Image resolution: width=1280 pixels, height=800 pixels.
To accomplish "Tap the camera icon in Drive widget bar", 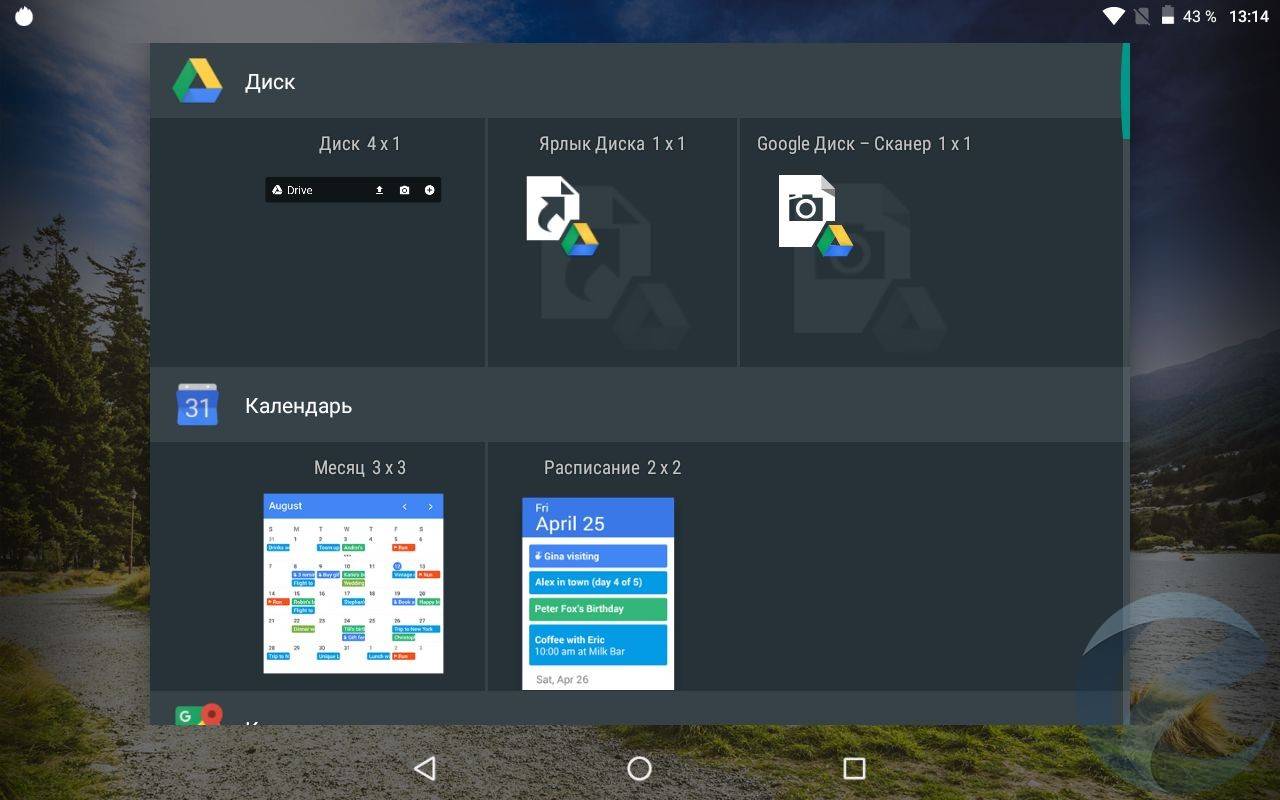I will (x=404, y=190).
